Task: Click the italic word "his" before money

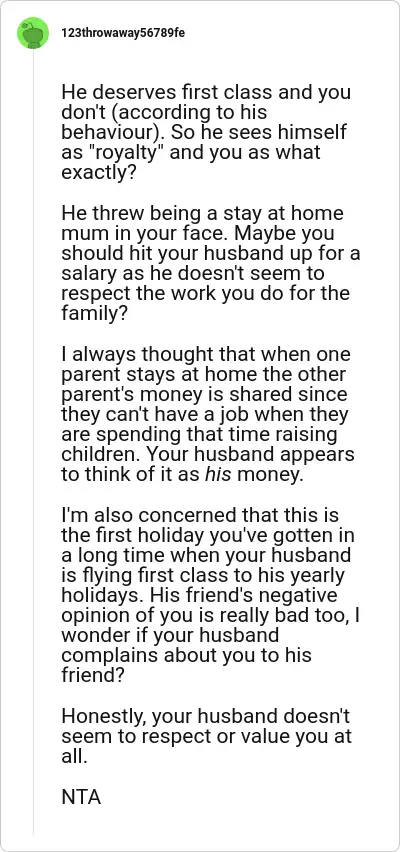Action: point(218,474)
